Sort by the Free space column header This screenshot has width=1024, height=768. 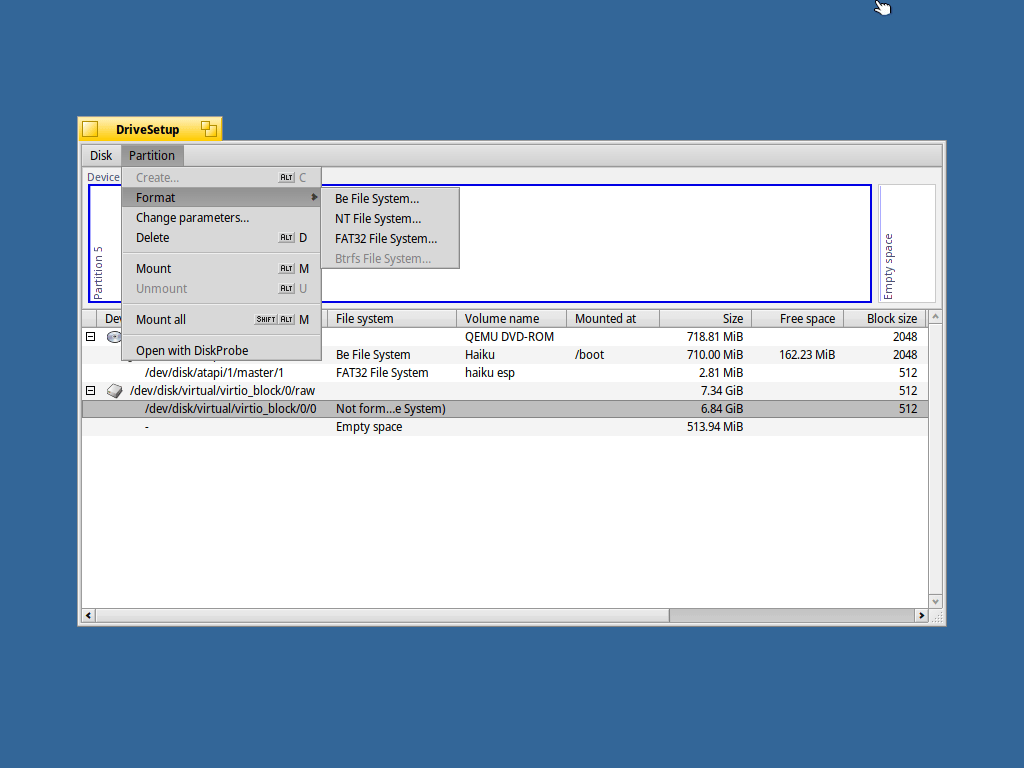click(x=798, y=319)
